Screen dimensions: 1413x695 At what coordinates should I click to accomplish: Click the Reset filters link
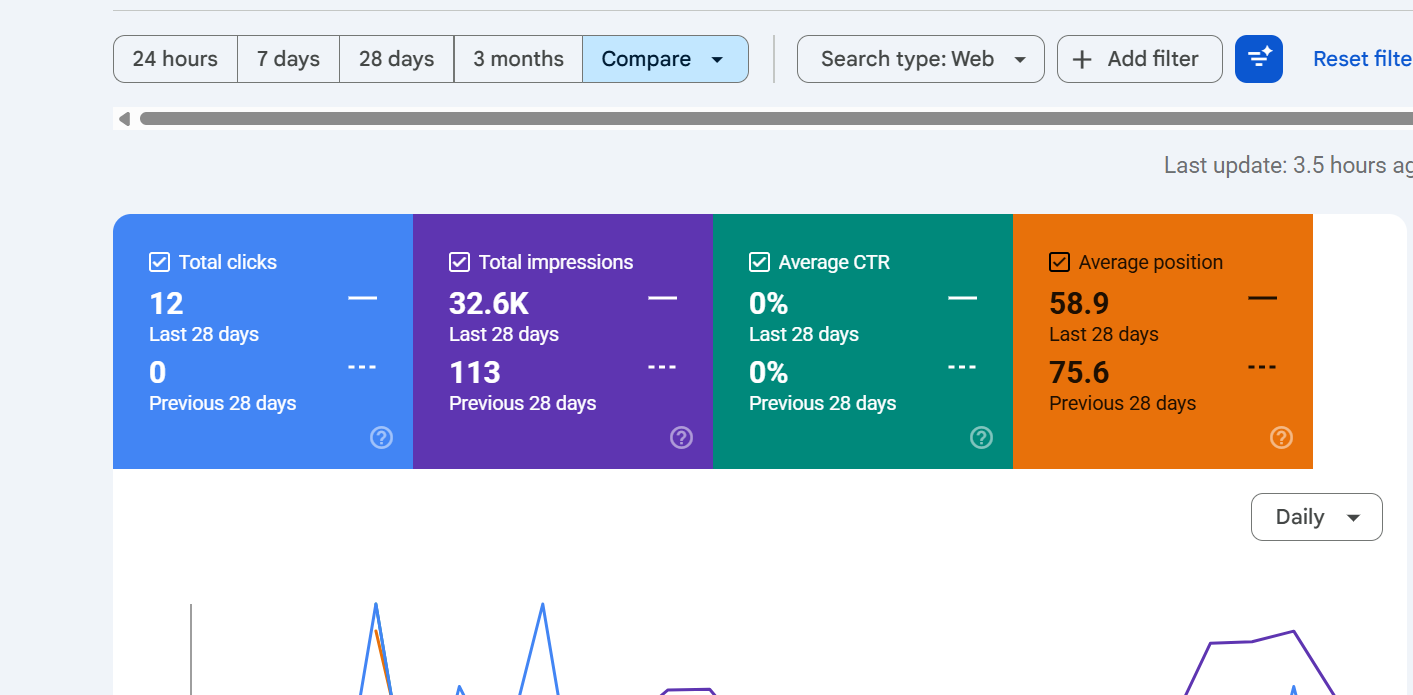point(1362,59)
